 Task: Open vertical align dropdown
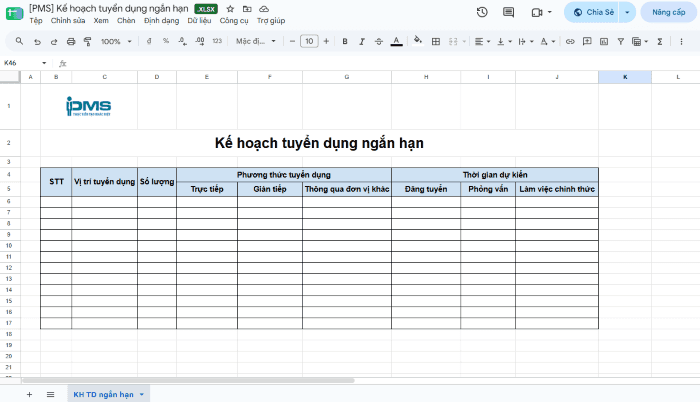click(504, 42)
